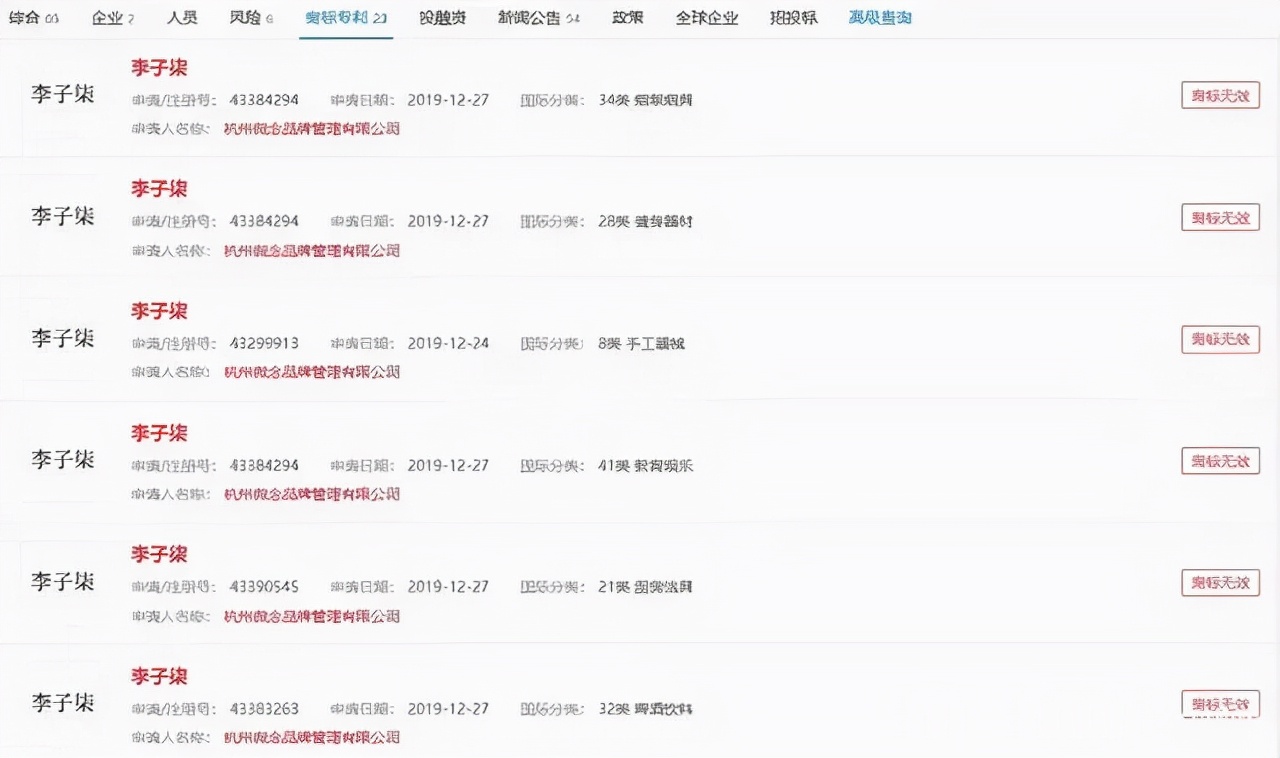Click the red status button in 41类 row
Viewport: 1280px width, 758px height.
tap(1220, 461)
